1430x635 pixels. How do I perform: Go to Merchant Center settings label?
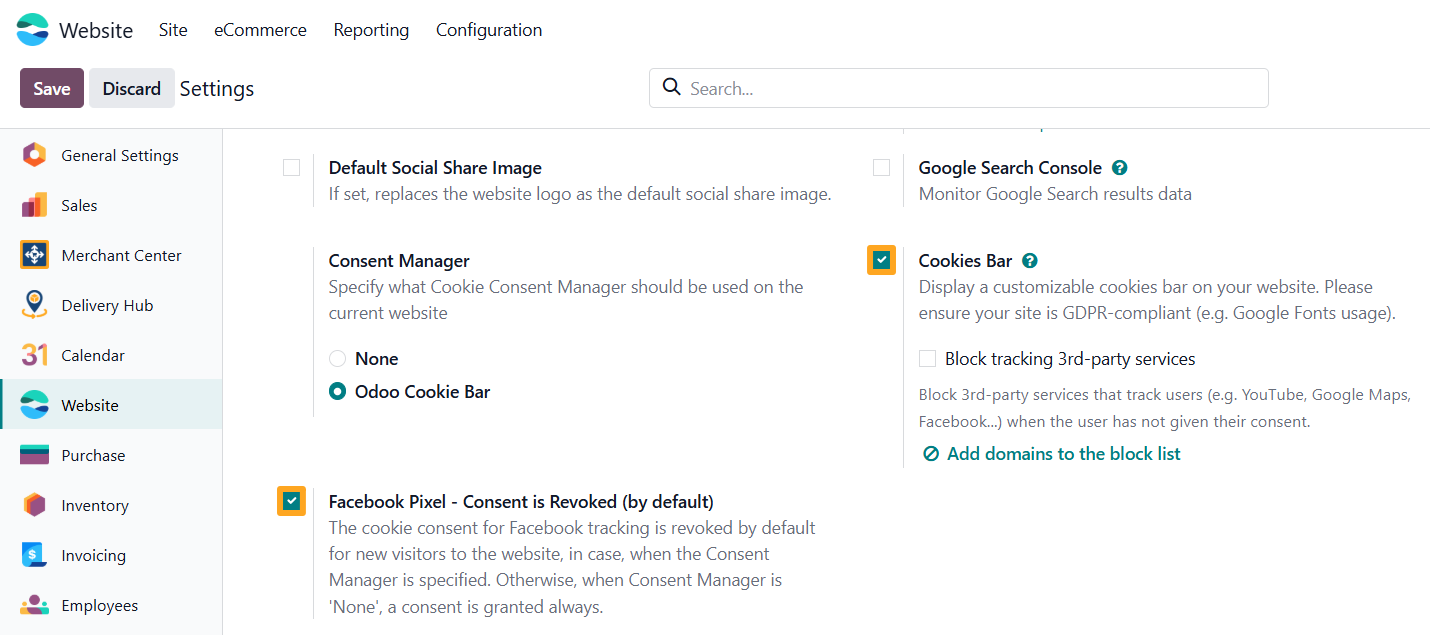pyautogui.click(x=121, y=255)
